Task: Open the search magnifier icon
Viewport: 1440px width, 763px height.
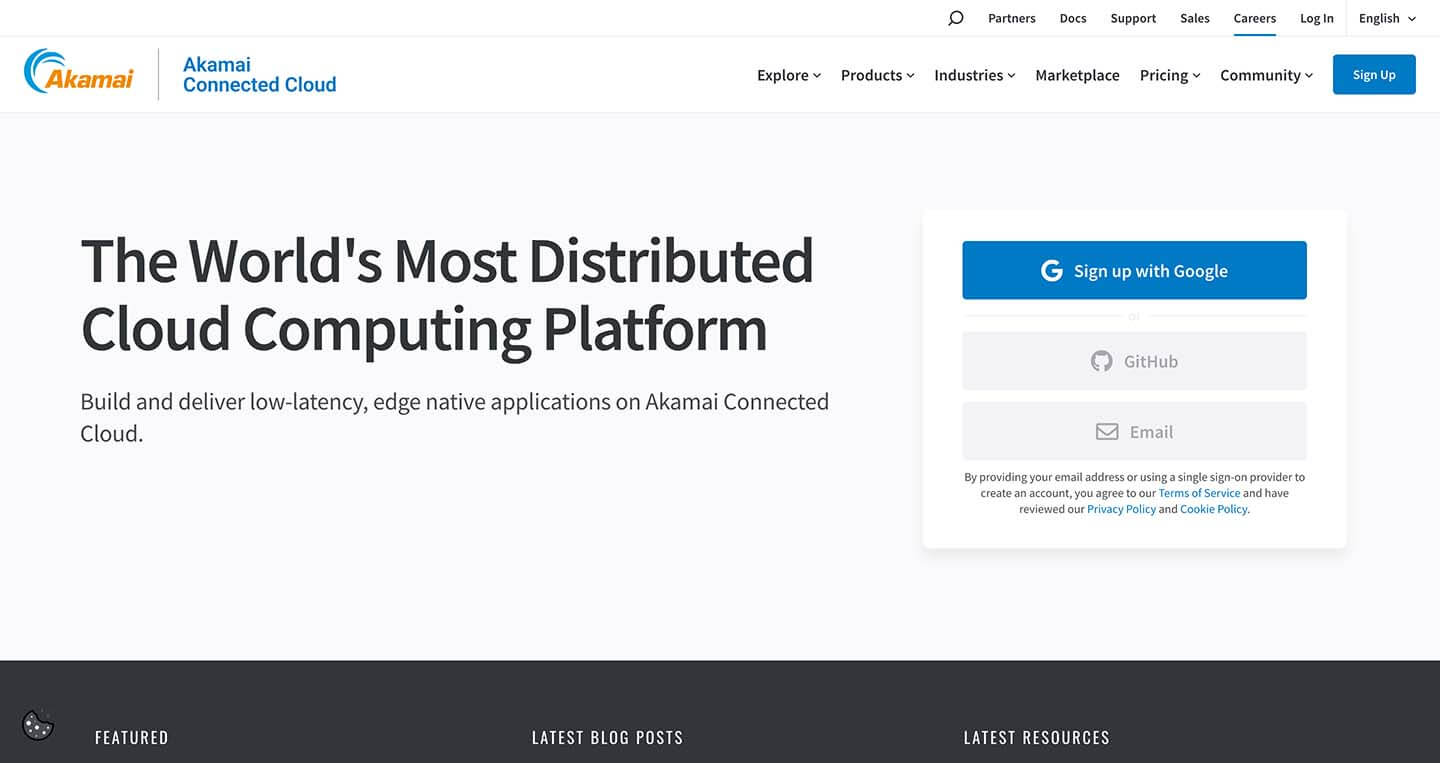Action: point(955,18)
